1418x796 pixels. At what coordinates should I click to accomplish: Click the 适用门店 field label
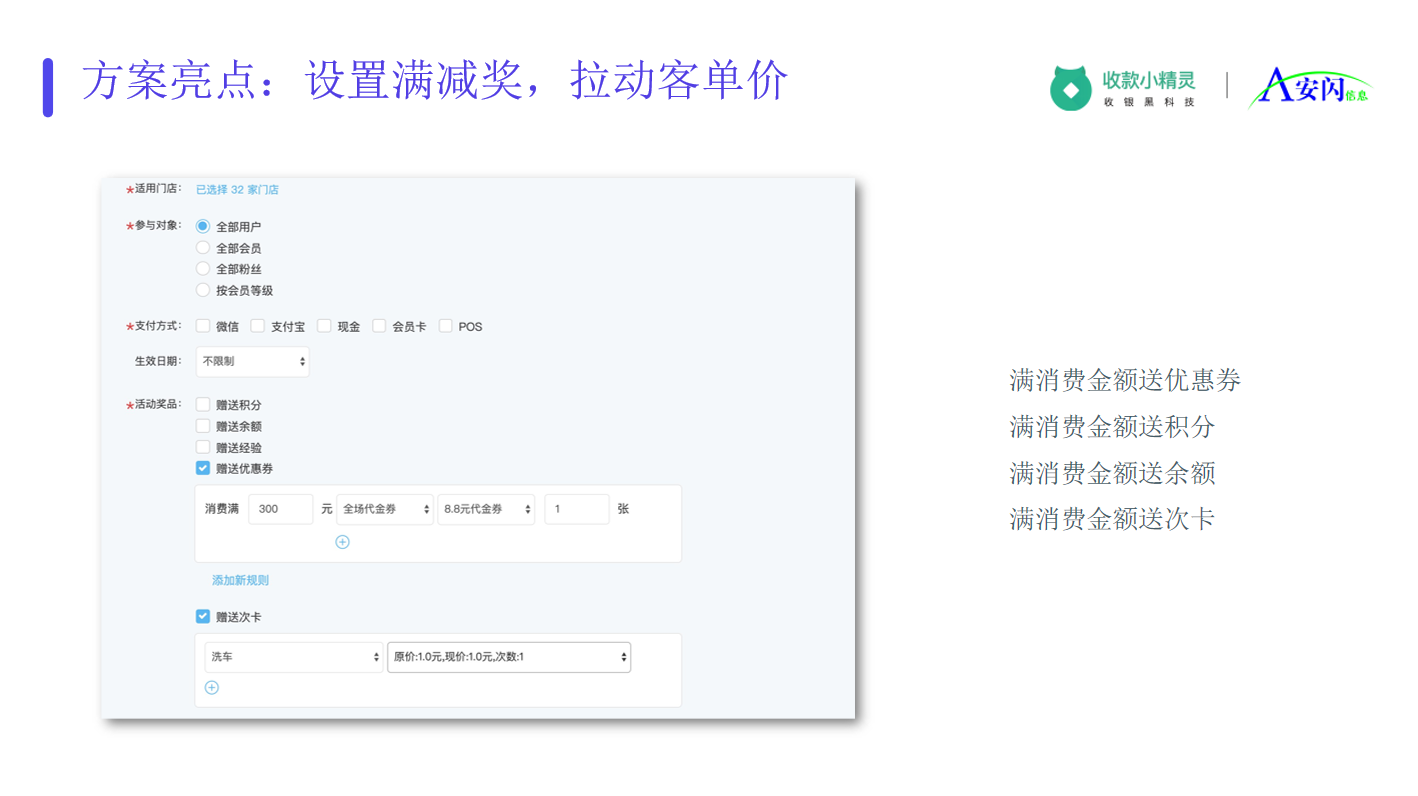[x=155, y=189]
